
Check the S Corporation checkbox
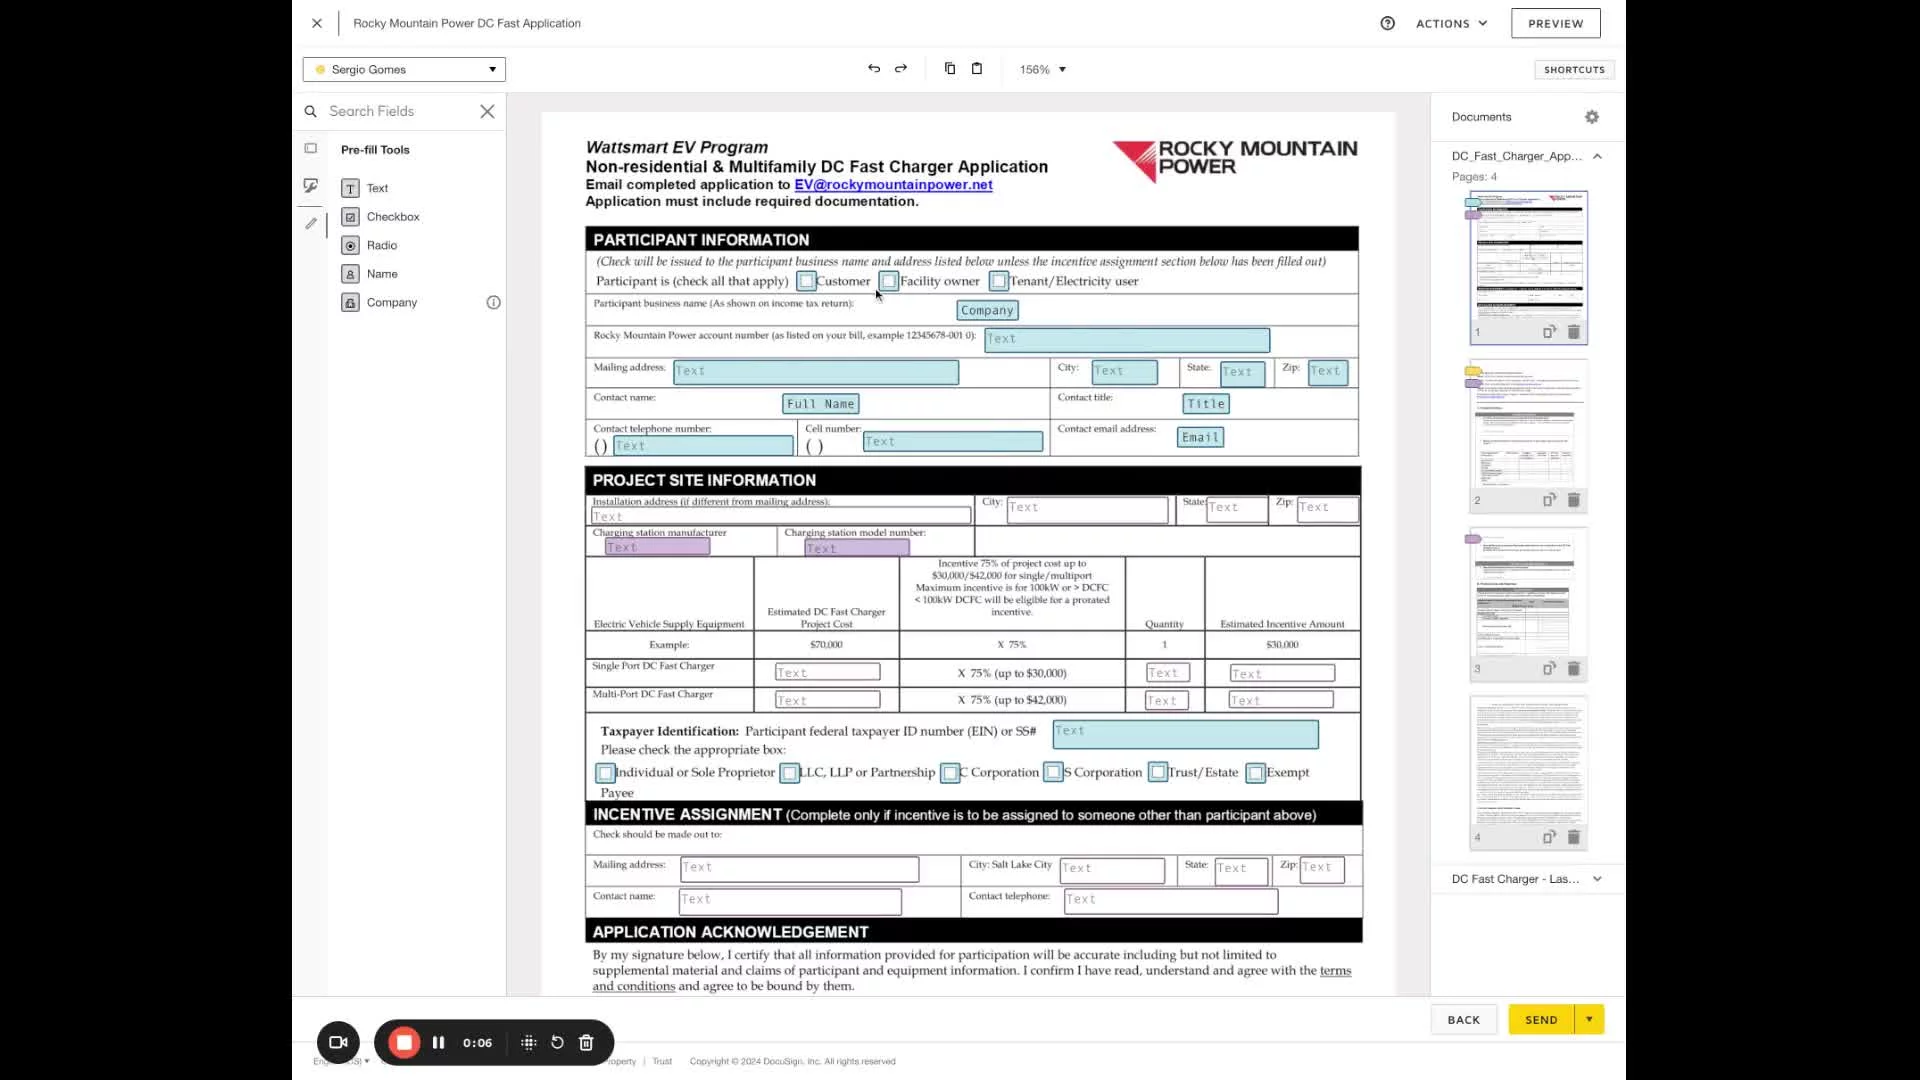[1053, 772]
